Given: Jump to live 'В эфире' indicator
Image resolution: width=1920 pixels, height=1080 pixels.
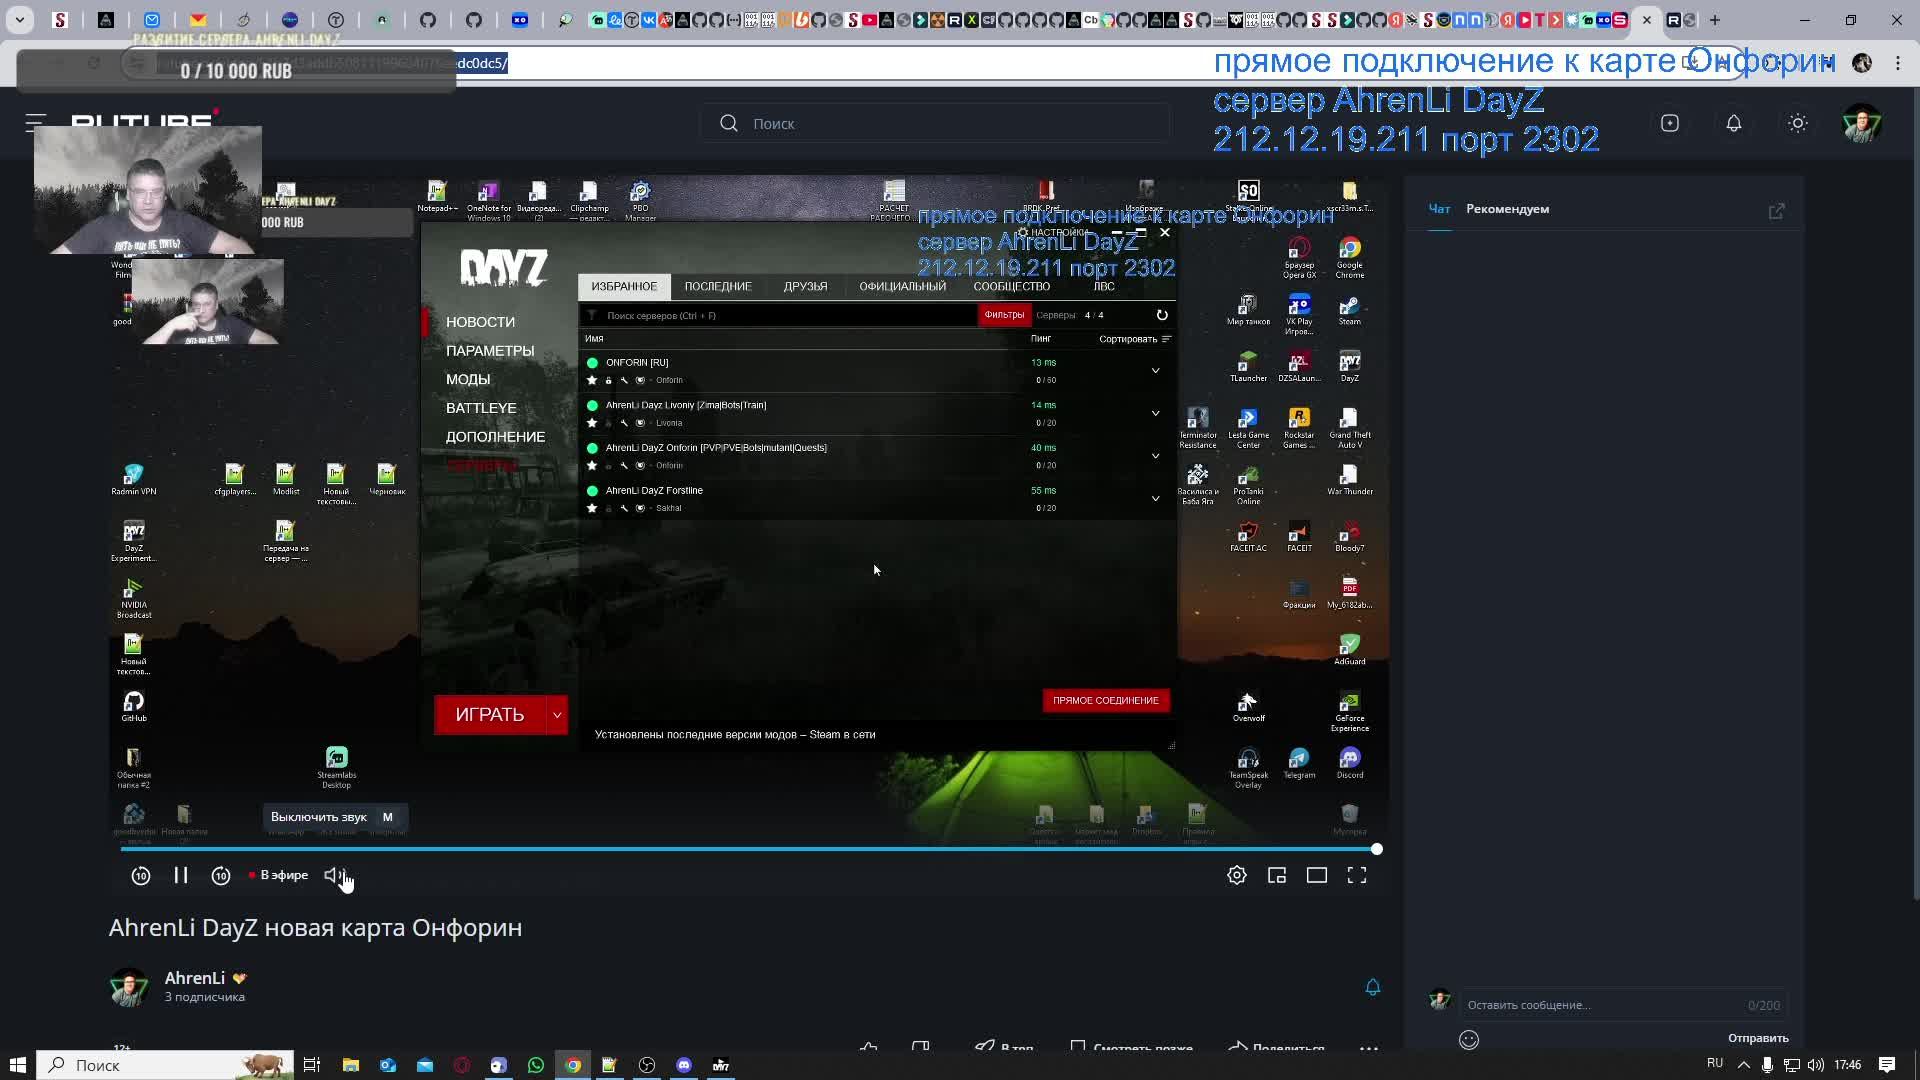Looking at the screenshot, I should [279, 875].
